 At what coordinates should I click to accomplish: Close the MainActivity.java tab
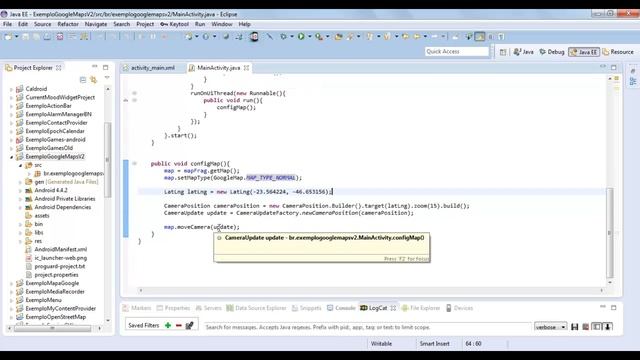247,68
